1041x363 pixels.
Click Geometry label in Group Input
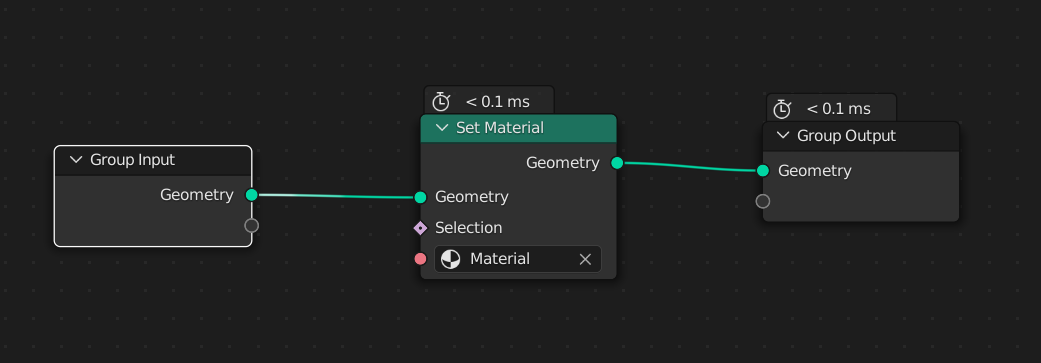pyautogui.click(x=197, y=194)
